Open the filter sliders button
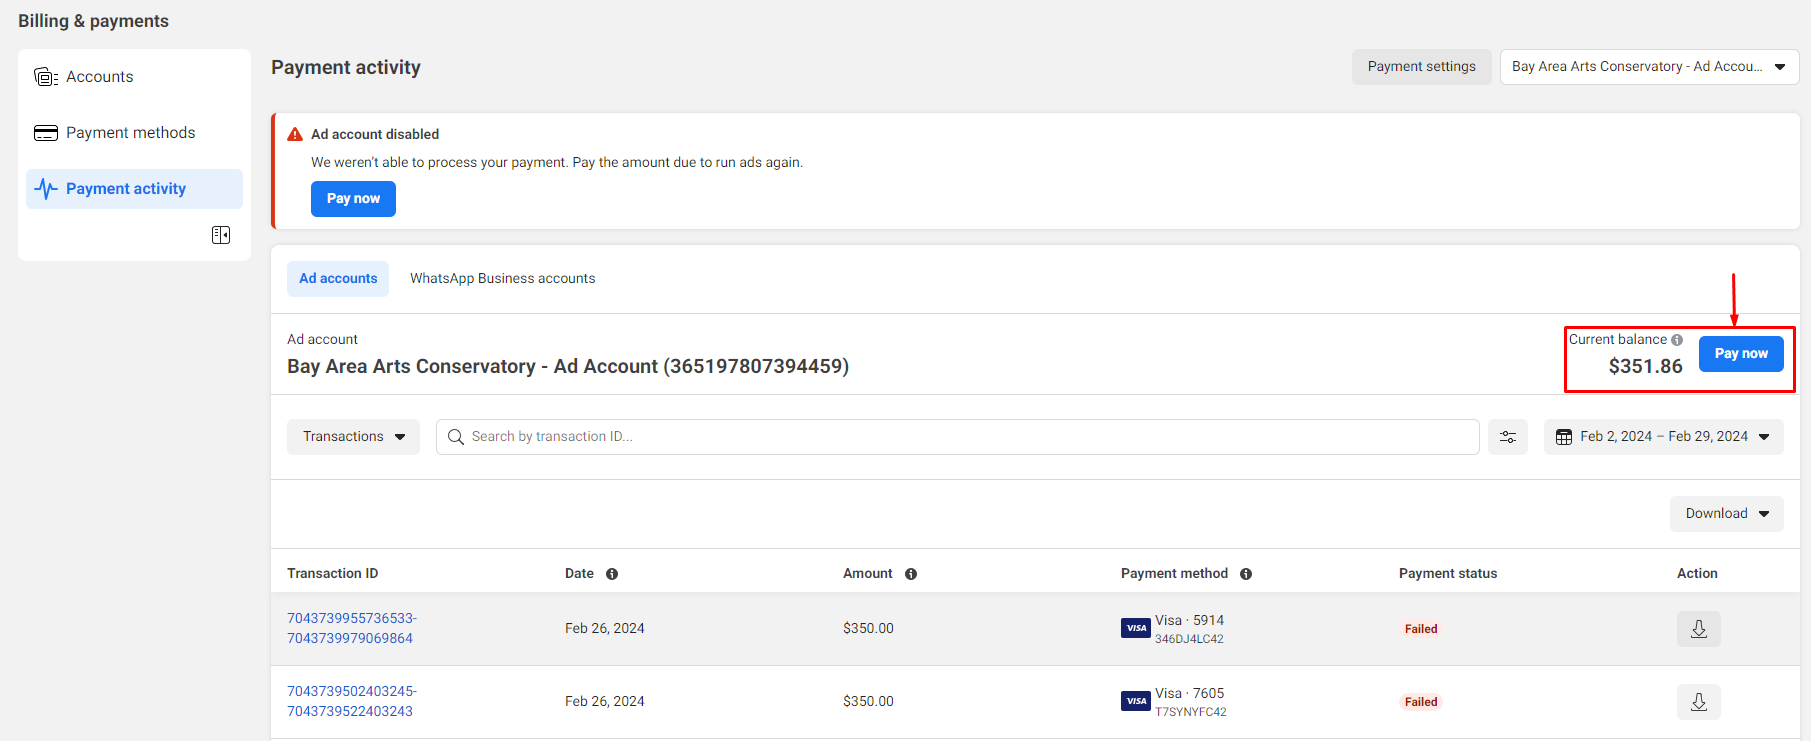 click(1507, 437)
